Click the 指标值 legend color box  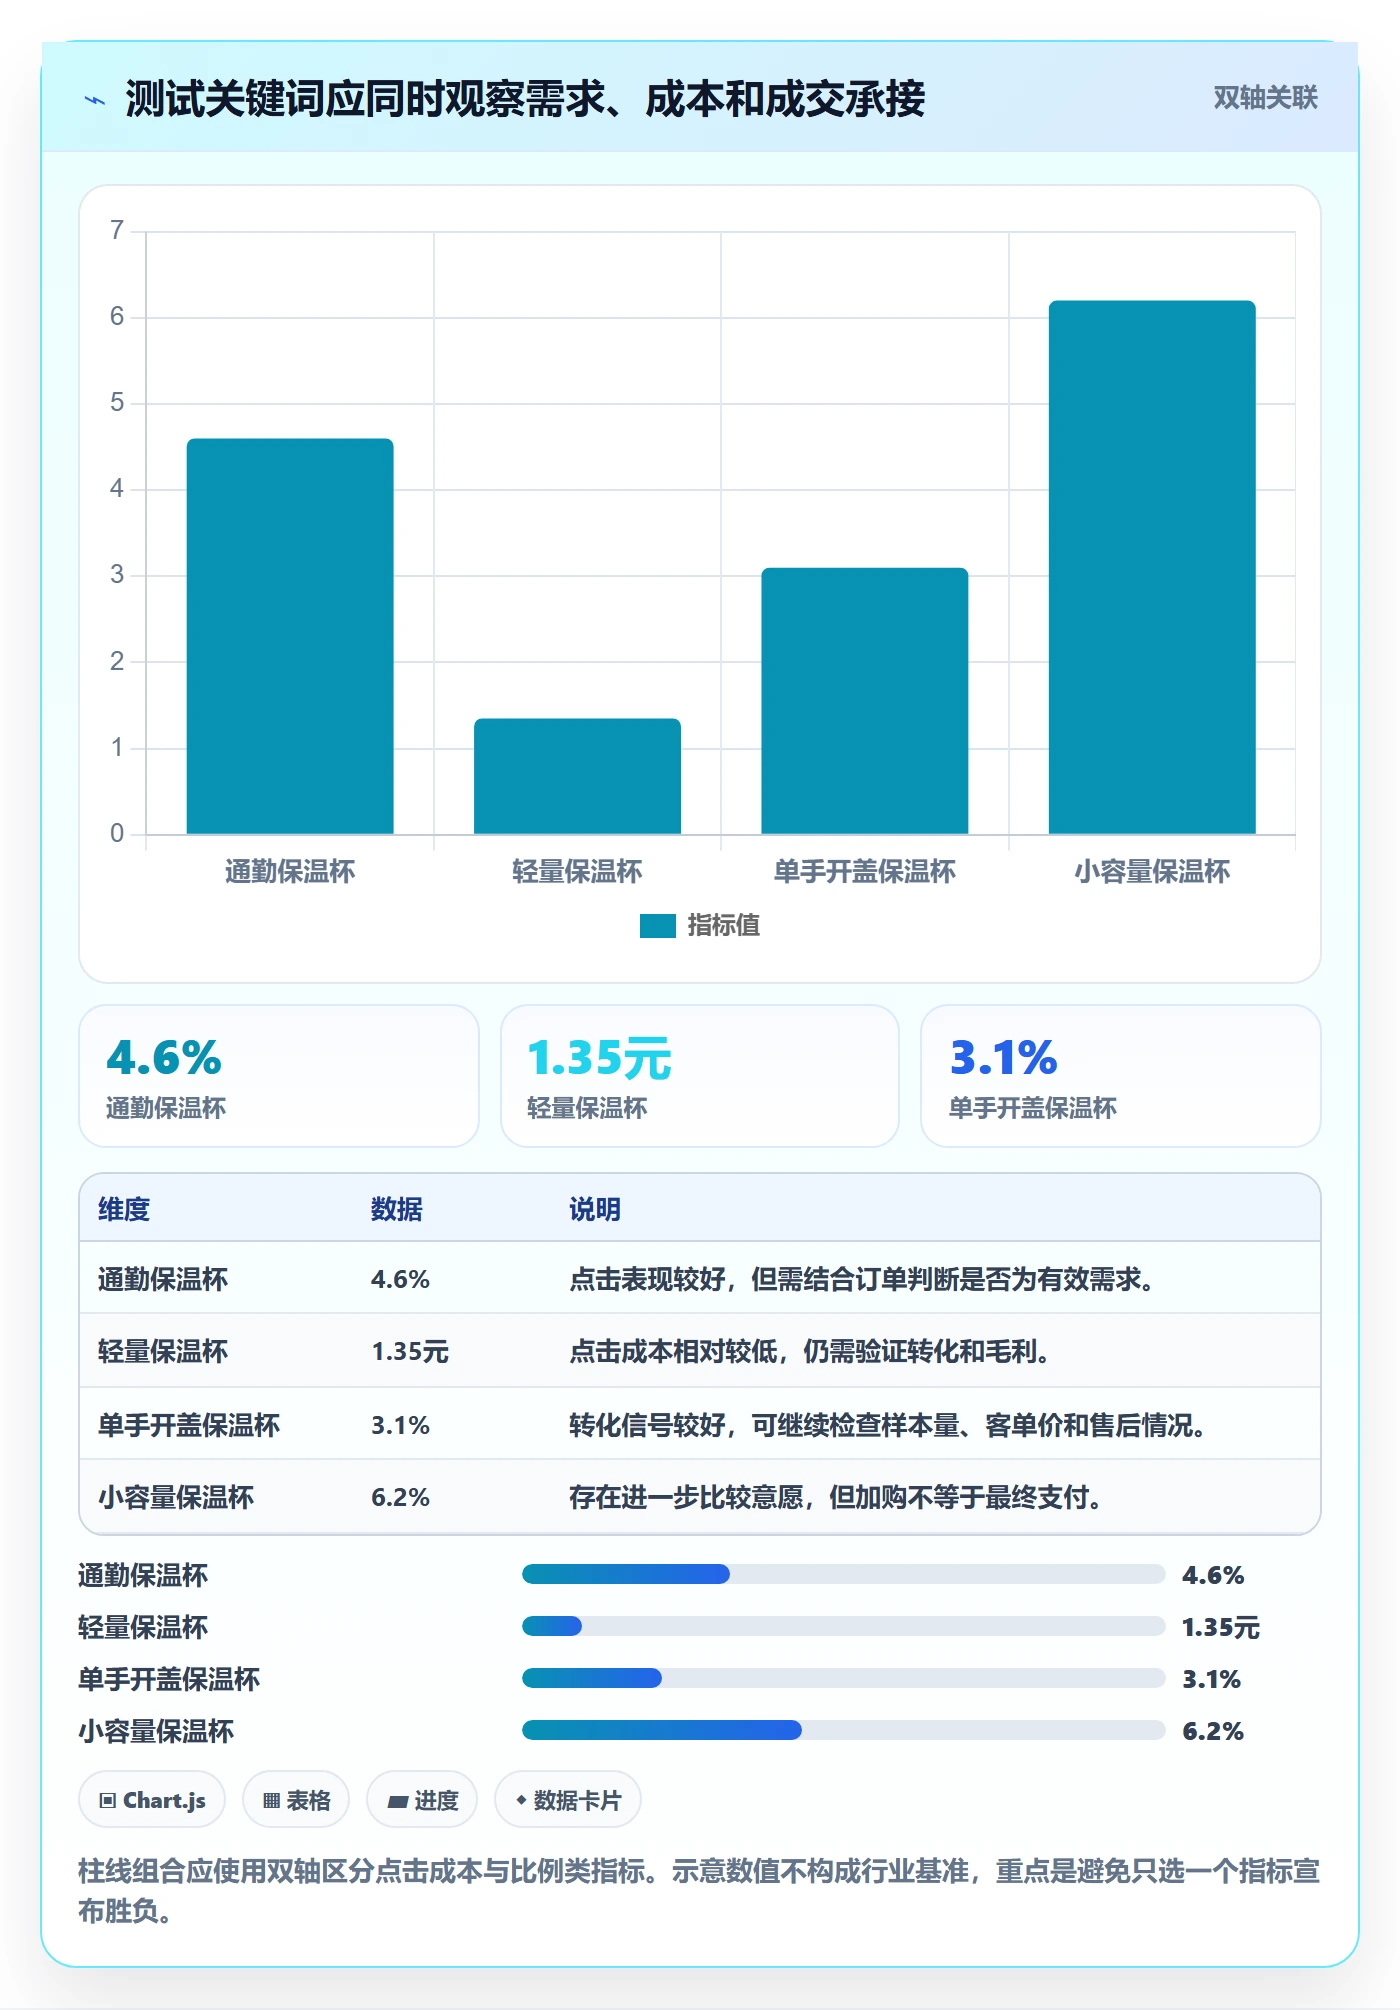pyautogui.click(x=658, y=926)
